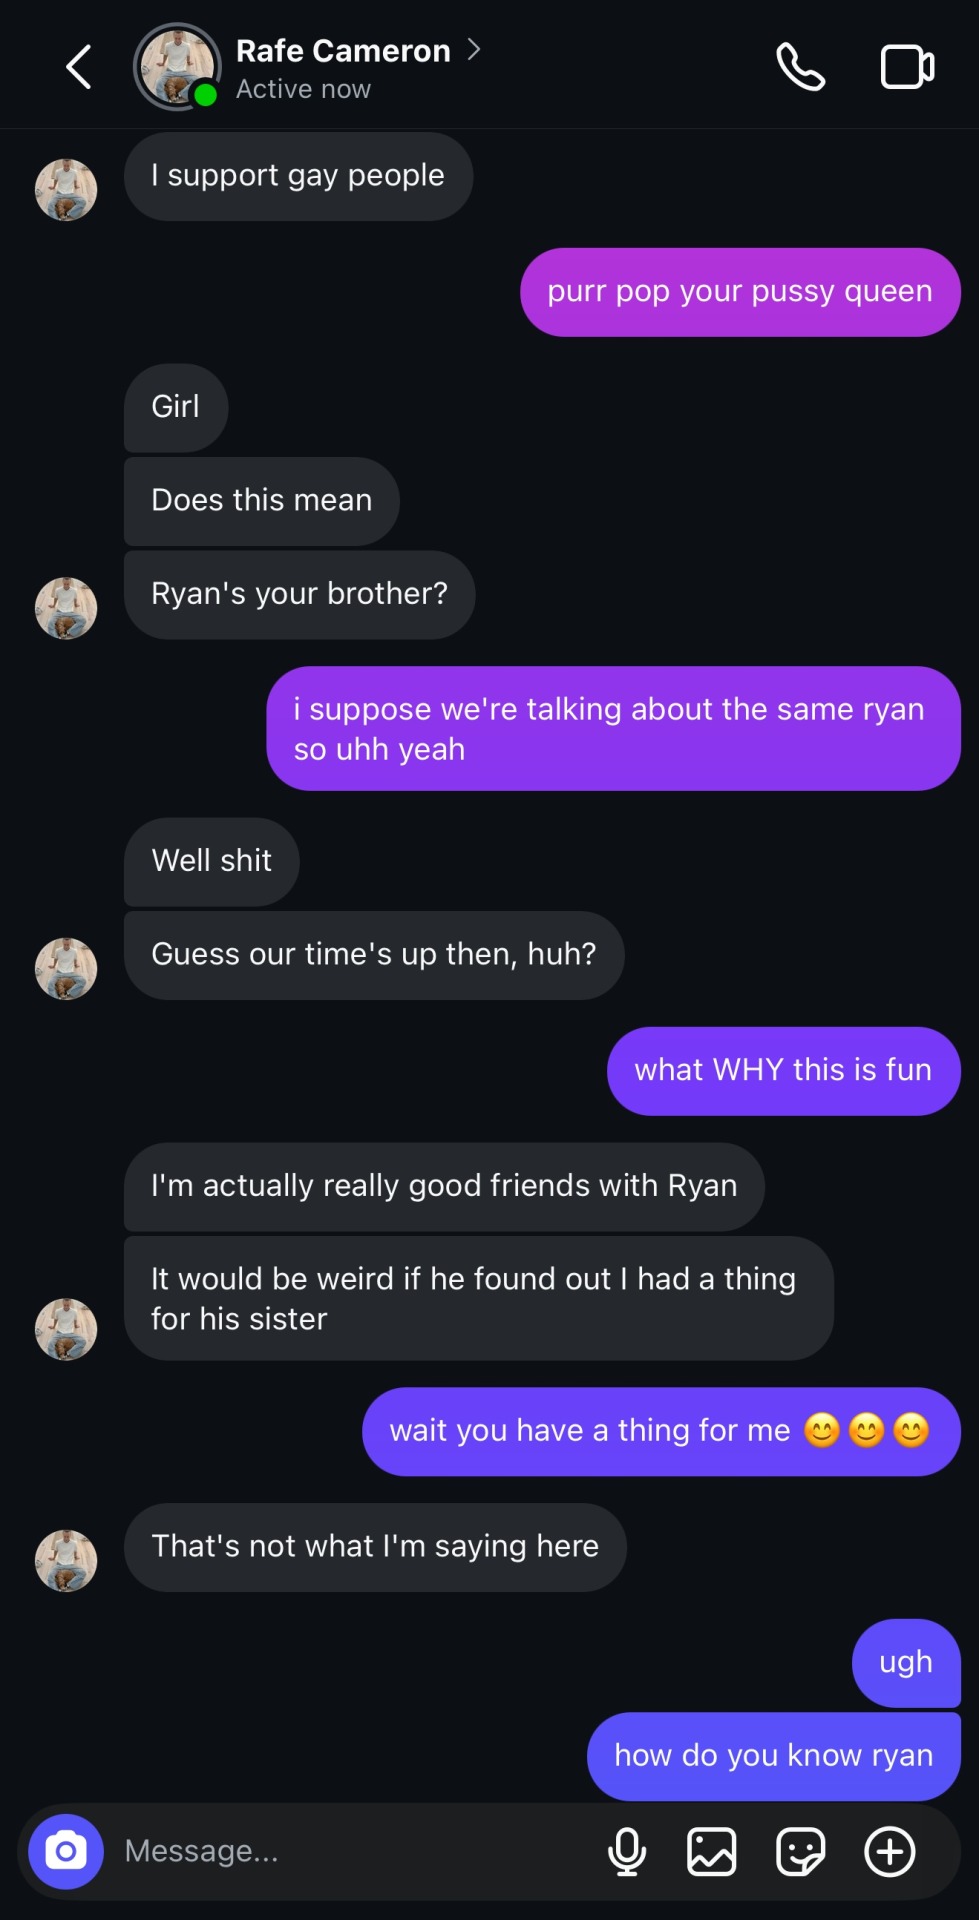979x1920 pixels.
Task: Tap the "purr pop your pussy queen" message
Action: [739, 292]
